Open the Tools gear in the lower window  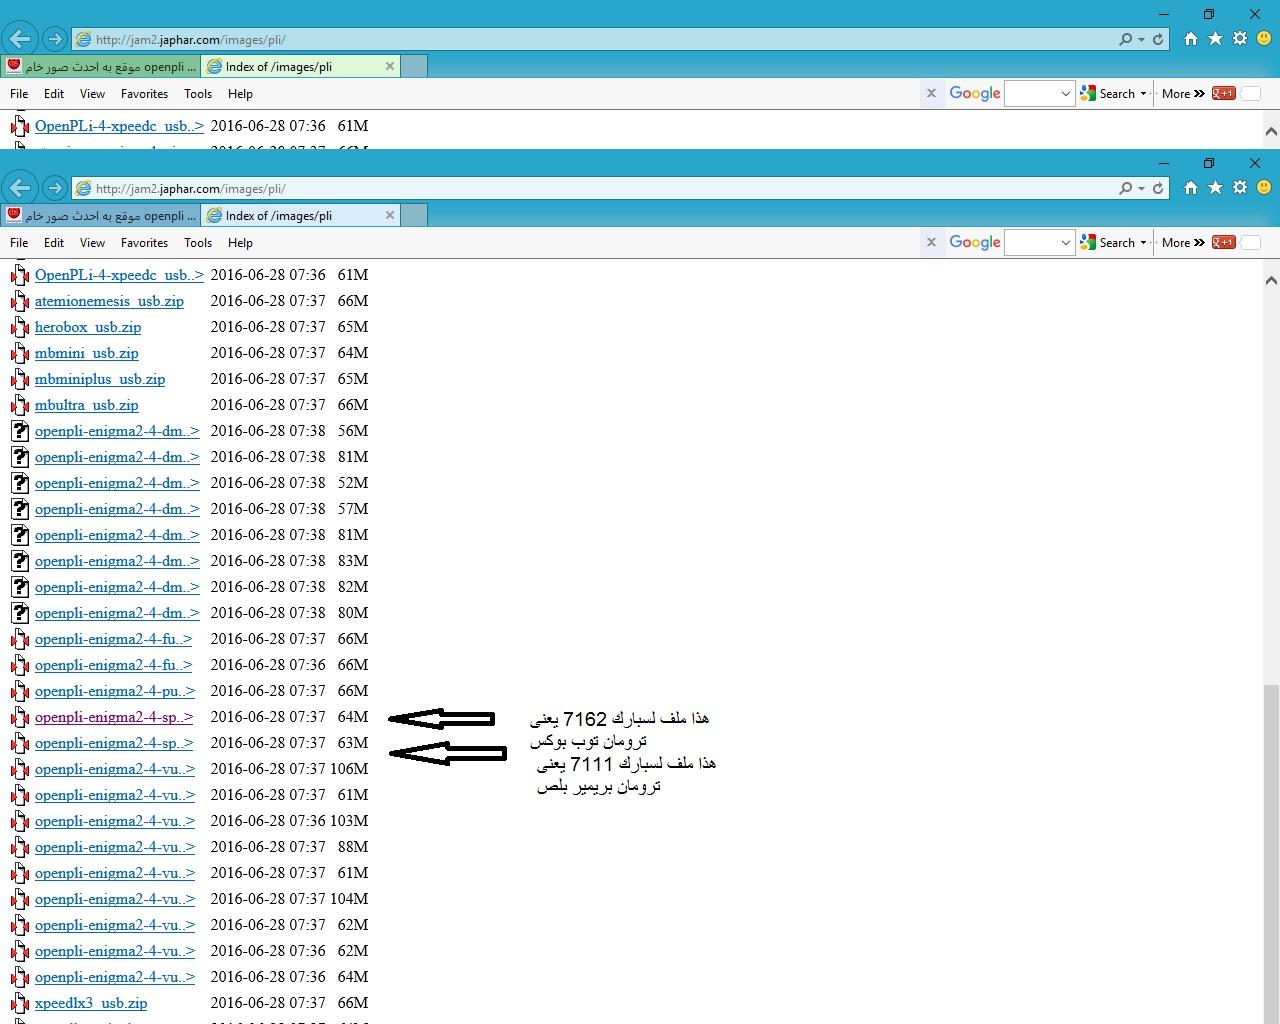tap(1240, 188)
